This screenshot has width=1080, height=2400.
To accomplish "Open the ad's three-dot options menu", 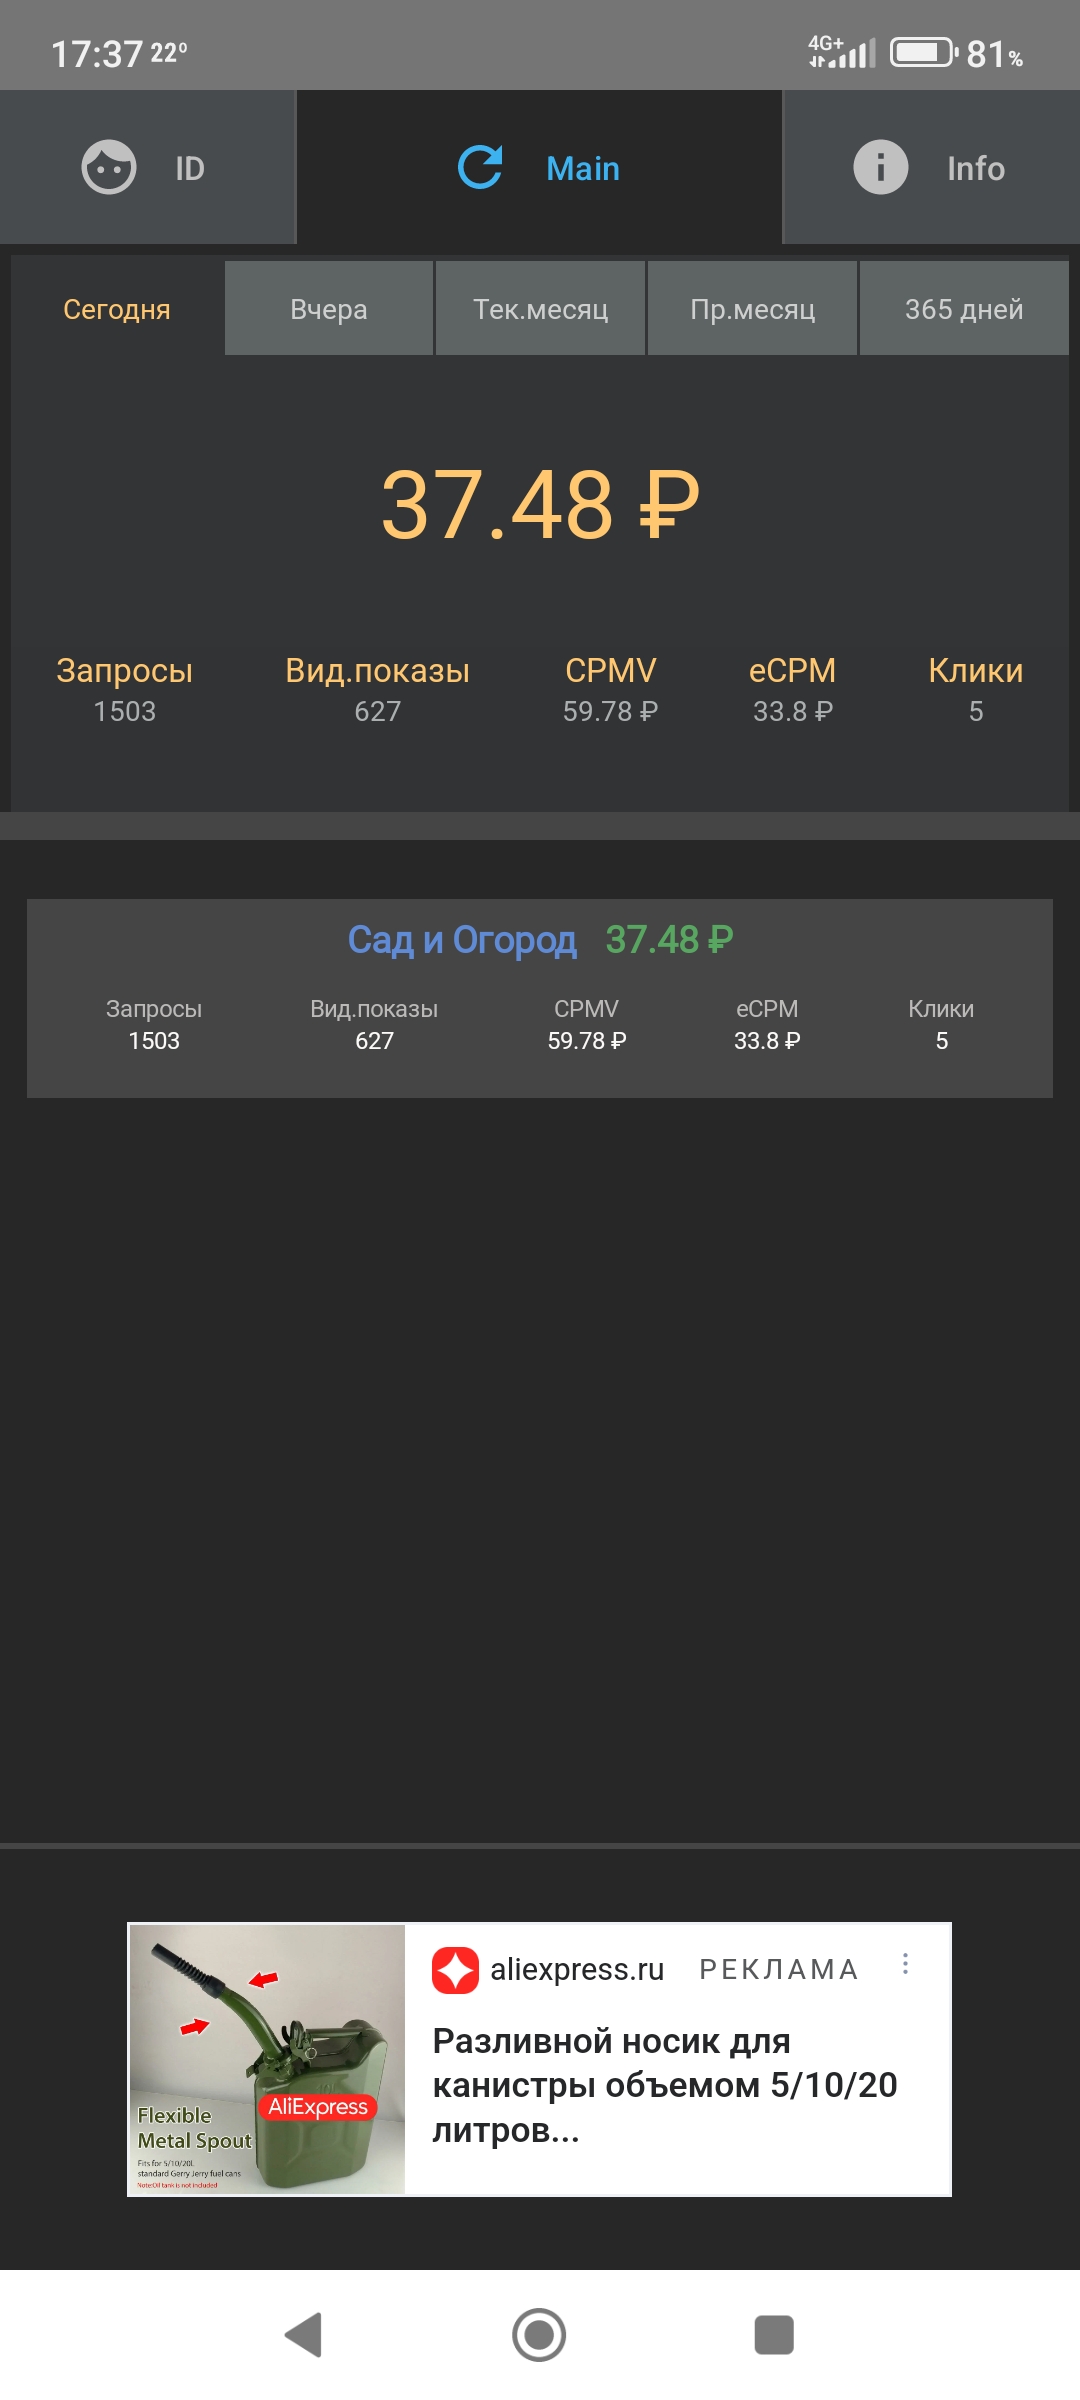I will [x=905, y=1964].
